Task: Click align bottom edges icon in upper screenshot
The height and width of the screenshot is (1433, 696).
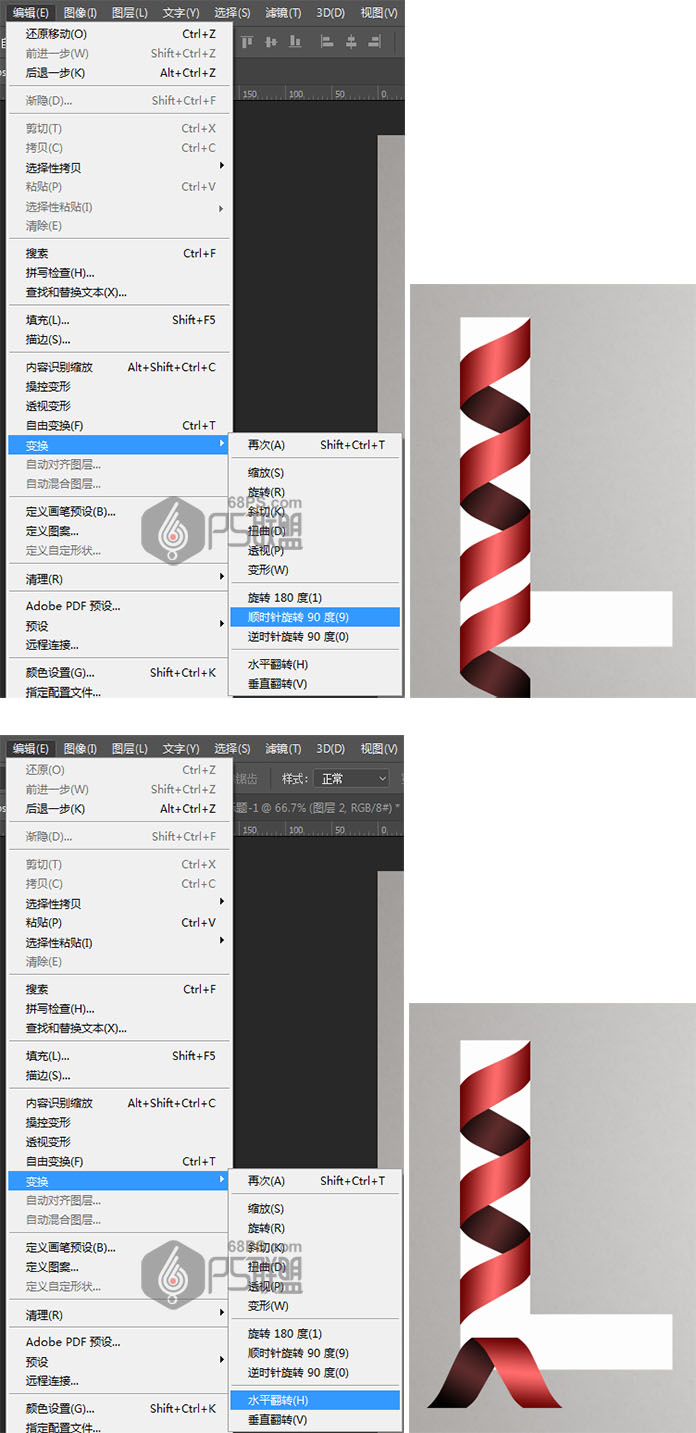Action: (x=295, y=42)
